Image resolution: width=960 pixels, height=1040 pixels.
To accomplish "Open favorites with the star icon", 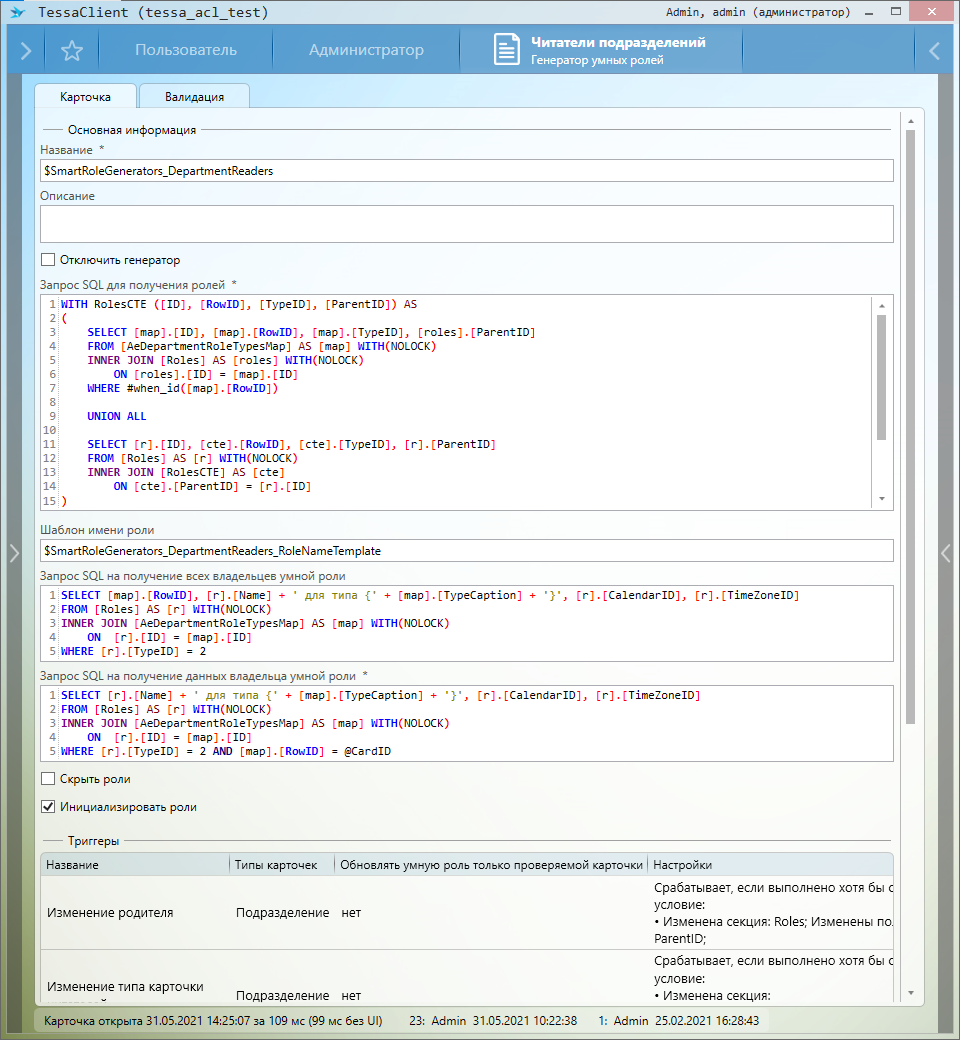I will (x=71, y=51).
